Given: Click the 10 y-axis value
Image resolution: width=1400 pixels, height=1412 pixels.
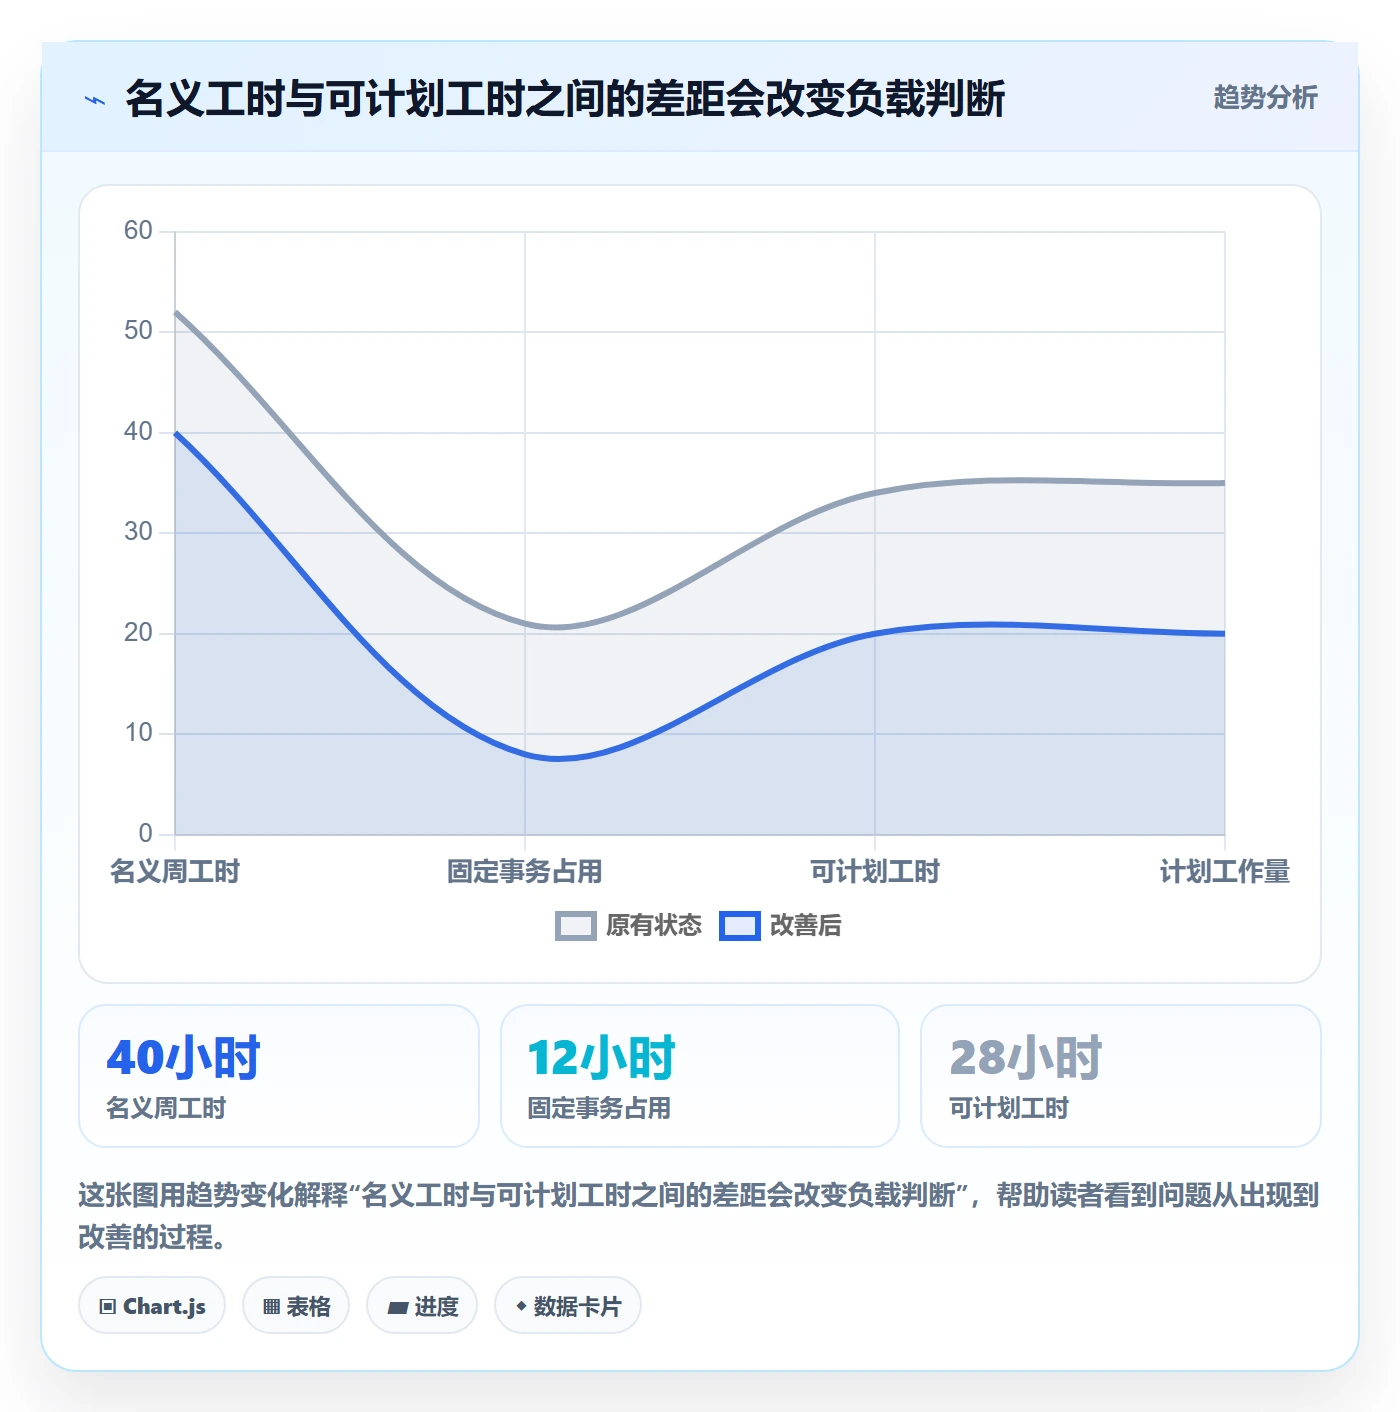Looking at the screenshot, I should (x=138, y=733).
